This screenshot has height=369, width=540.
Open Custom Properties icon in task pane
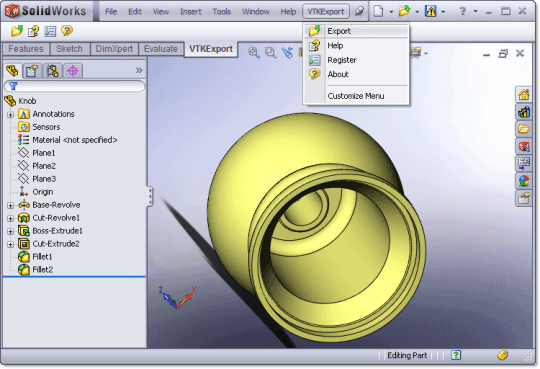pyautogui.click(x=524, y=198)
